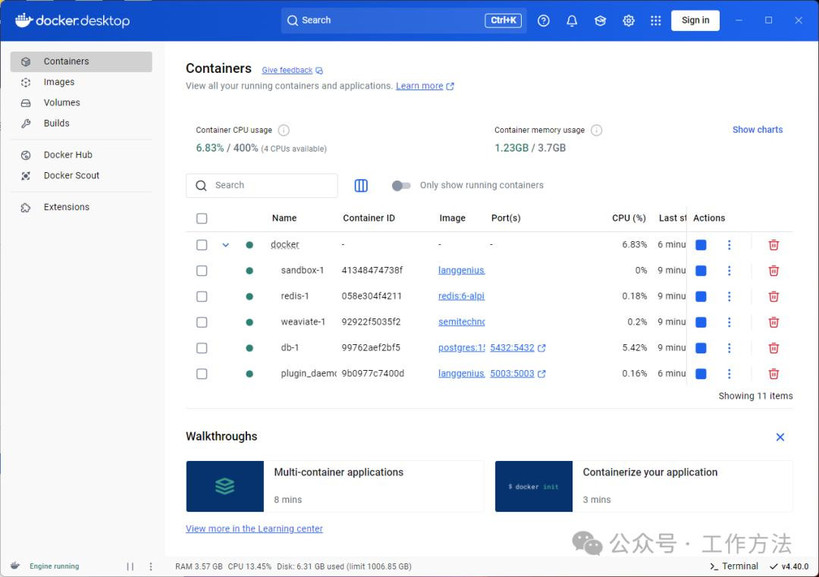819x577 pixels.
Task: Open Images in the sidebar
Action: coord(81,82)
